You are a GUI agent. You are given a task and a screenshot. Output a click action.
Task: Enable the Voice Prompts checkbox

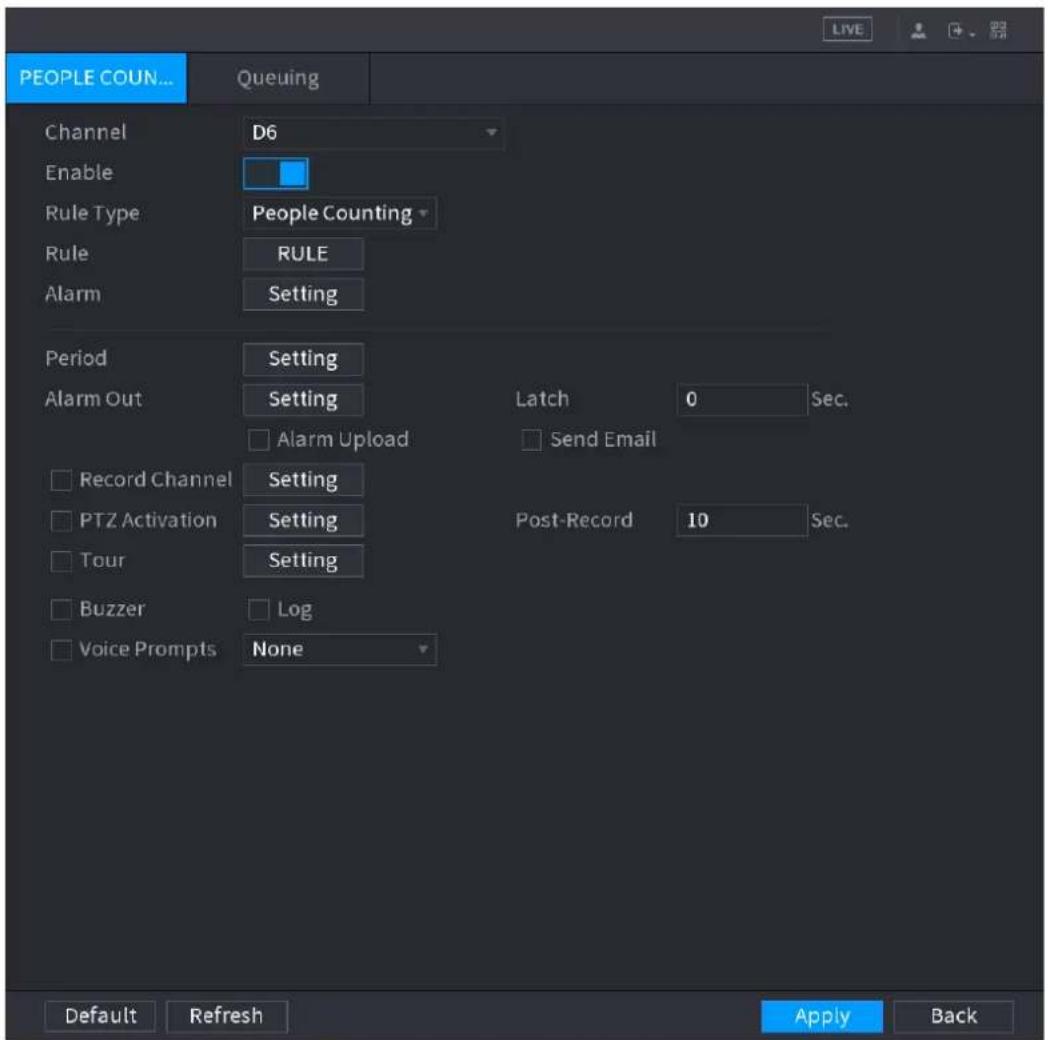[61, 650]
